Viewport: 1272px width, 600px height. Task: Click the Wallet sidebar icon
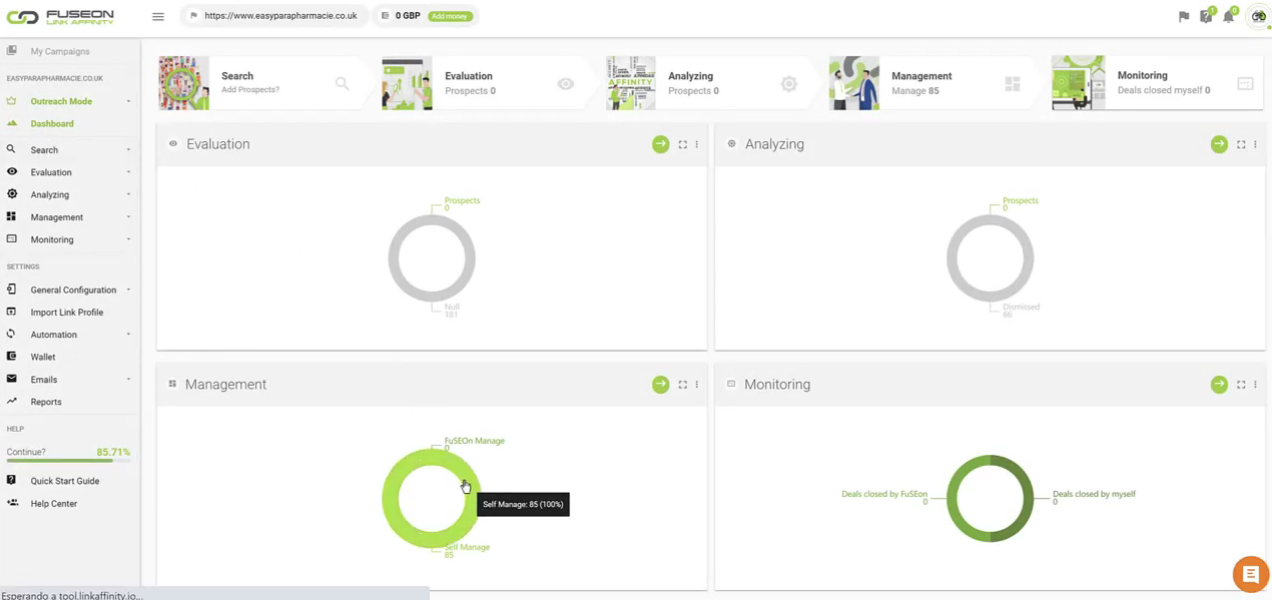(12, 356)
